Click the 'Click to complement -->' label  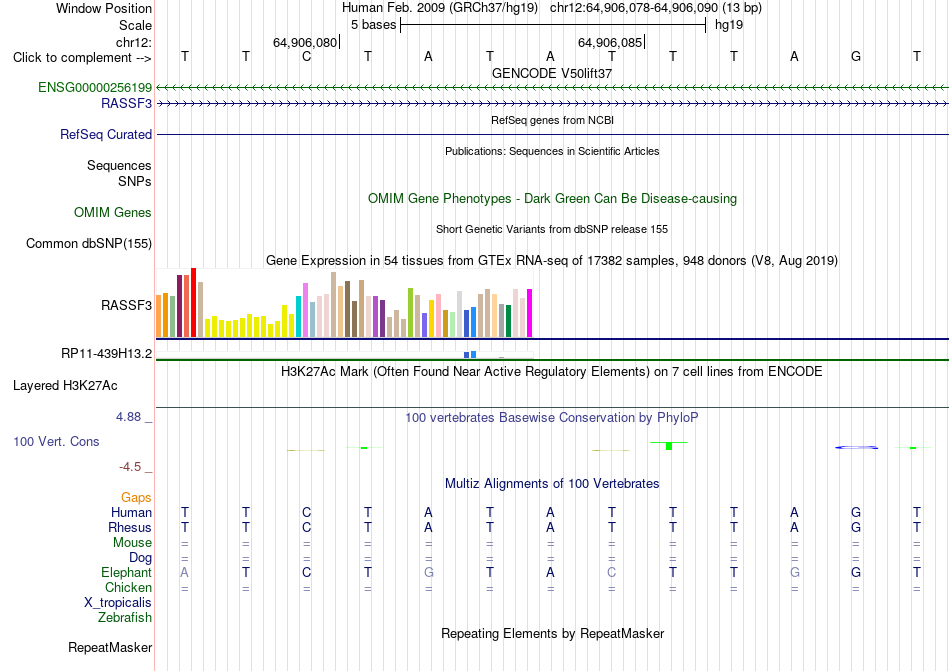pos(82,58)
